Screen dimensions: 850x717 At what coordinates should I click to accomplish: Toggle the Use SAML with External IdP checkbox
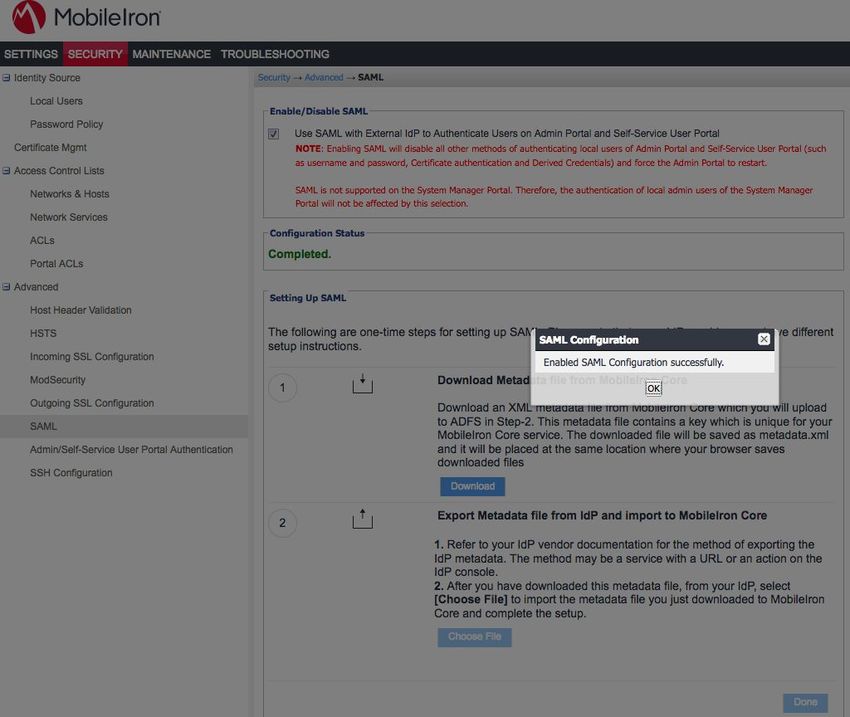click(274, 134)
